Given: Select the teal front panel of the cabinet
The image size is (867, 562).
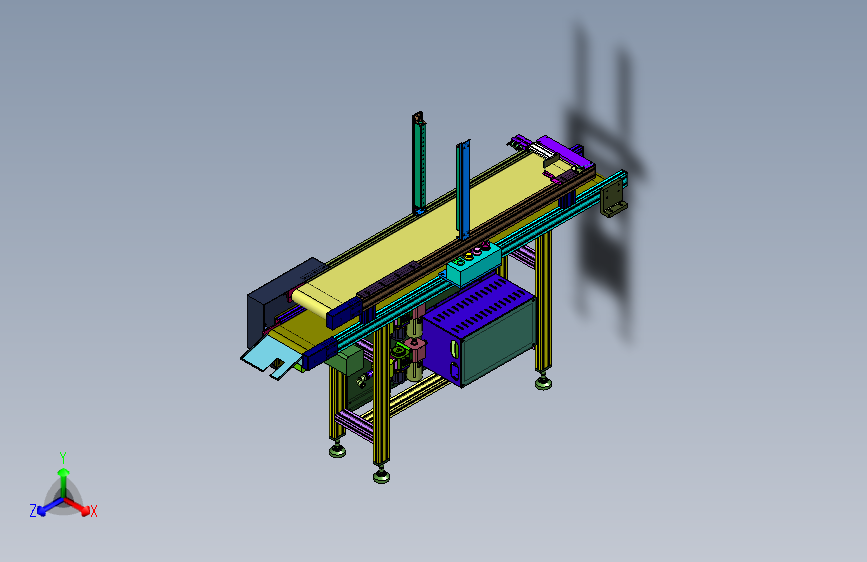Looking at the screenshot, I should [x=498, y=343].
